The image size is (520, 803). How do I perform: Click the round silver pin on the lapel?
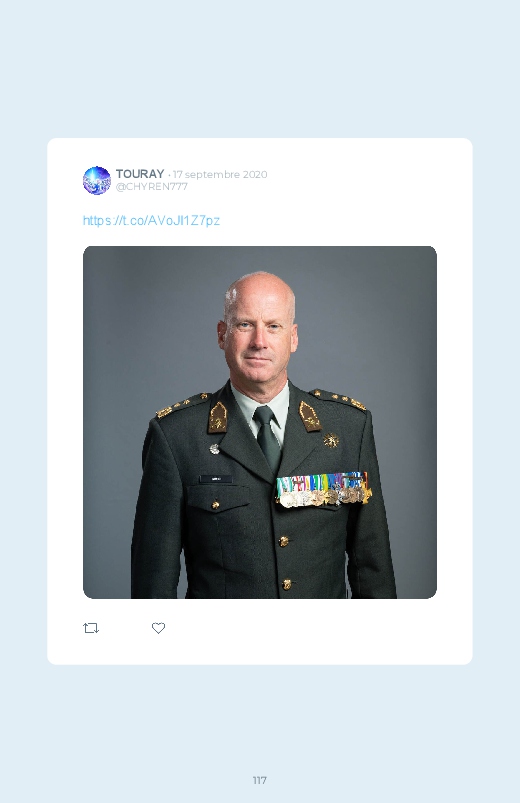215,449
